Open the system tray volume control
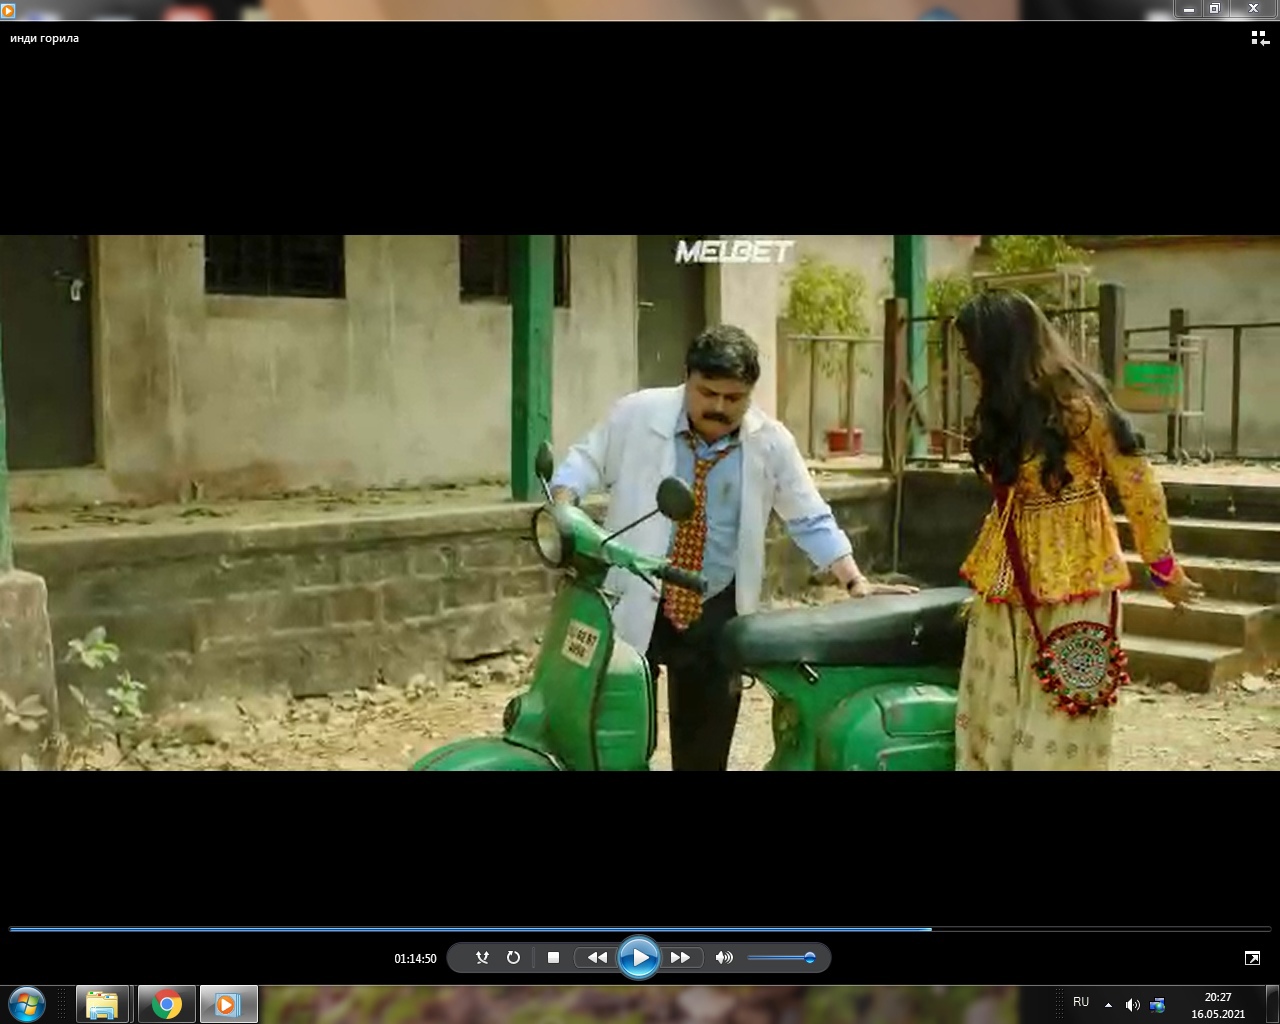Image resolution: width=1280 pixels, height=1024 pixels. tap(1132, 1004)
